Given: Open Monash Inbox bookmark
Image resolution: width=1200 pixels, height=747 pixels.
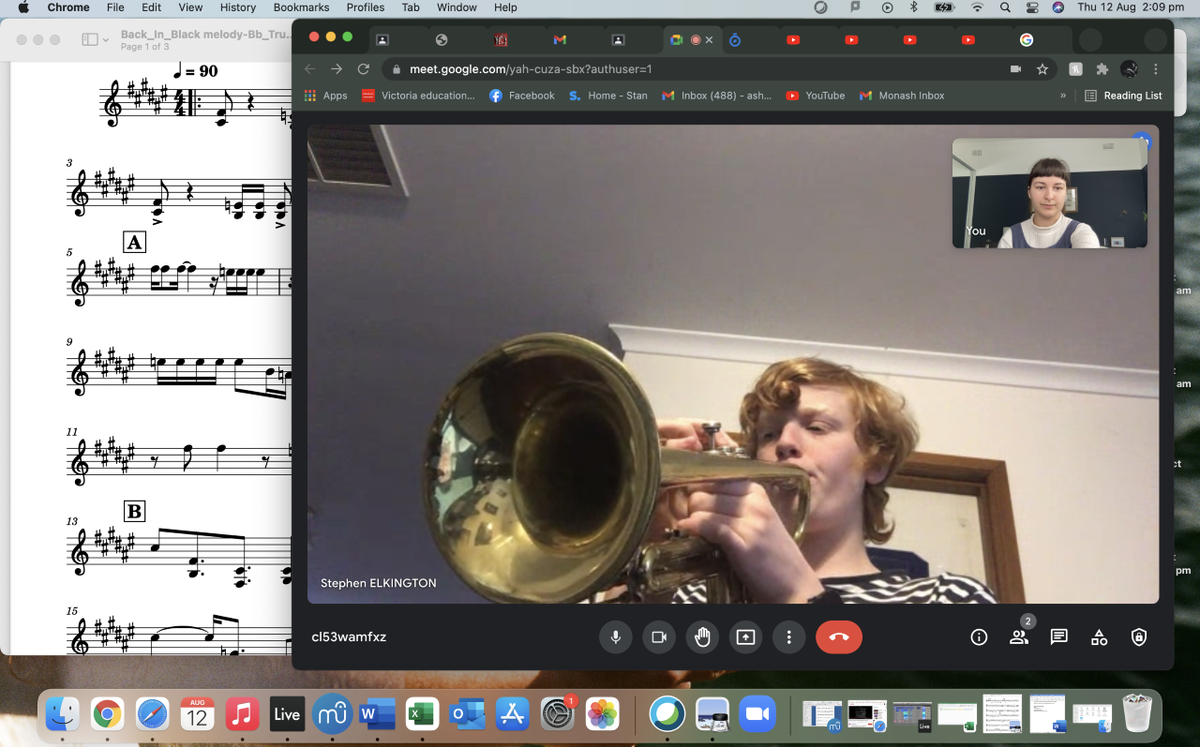Looking at the screenshot, I should [x=902, y=96].
